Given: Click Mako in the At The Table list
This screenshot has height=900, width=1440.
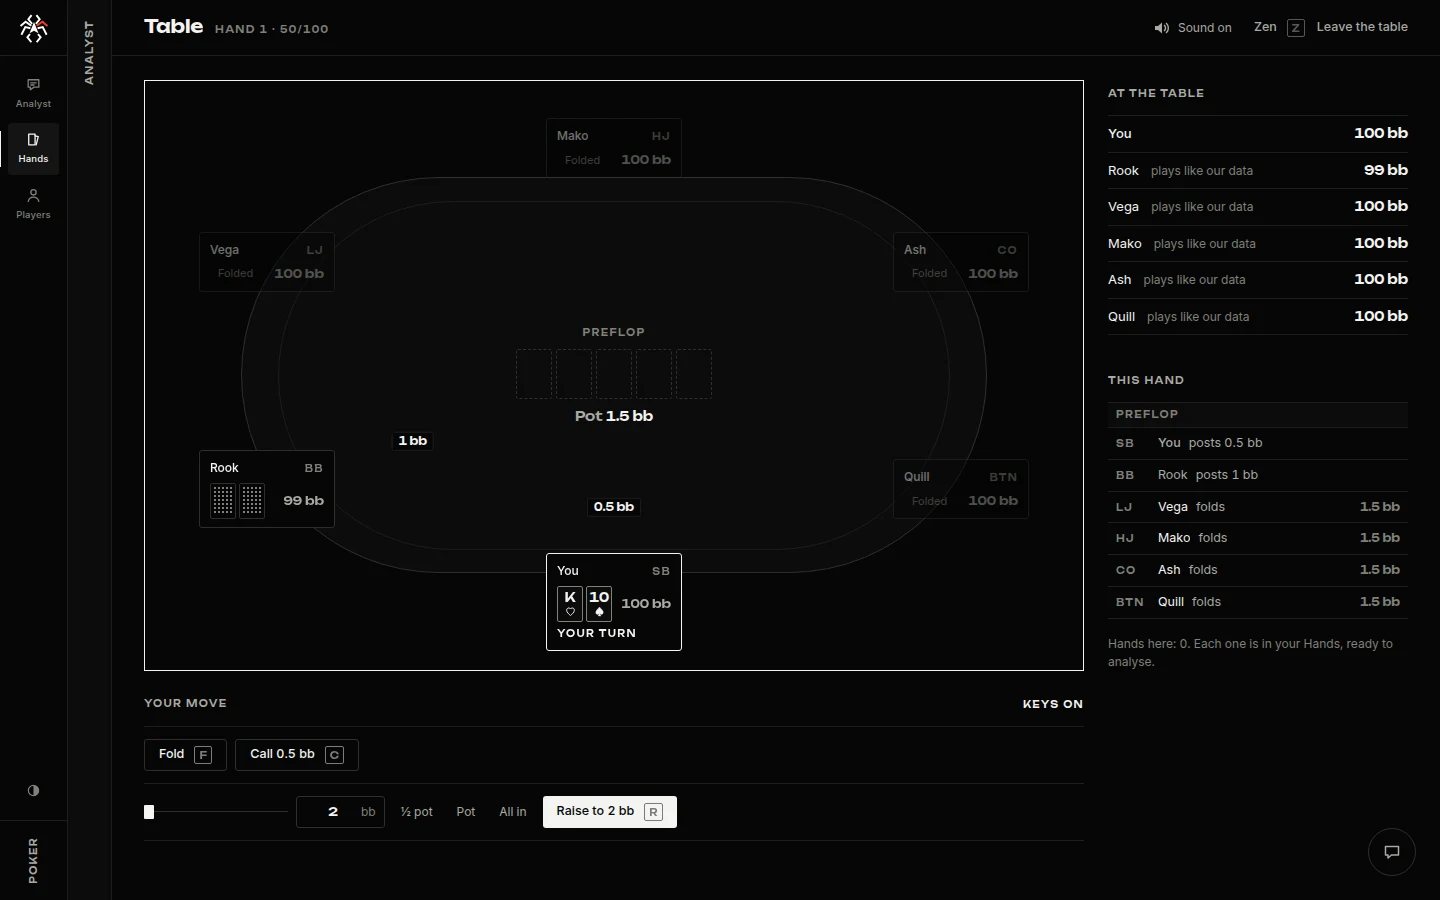Looking at the screenshot, I should (x=1258, y=244).
